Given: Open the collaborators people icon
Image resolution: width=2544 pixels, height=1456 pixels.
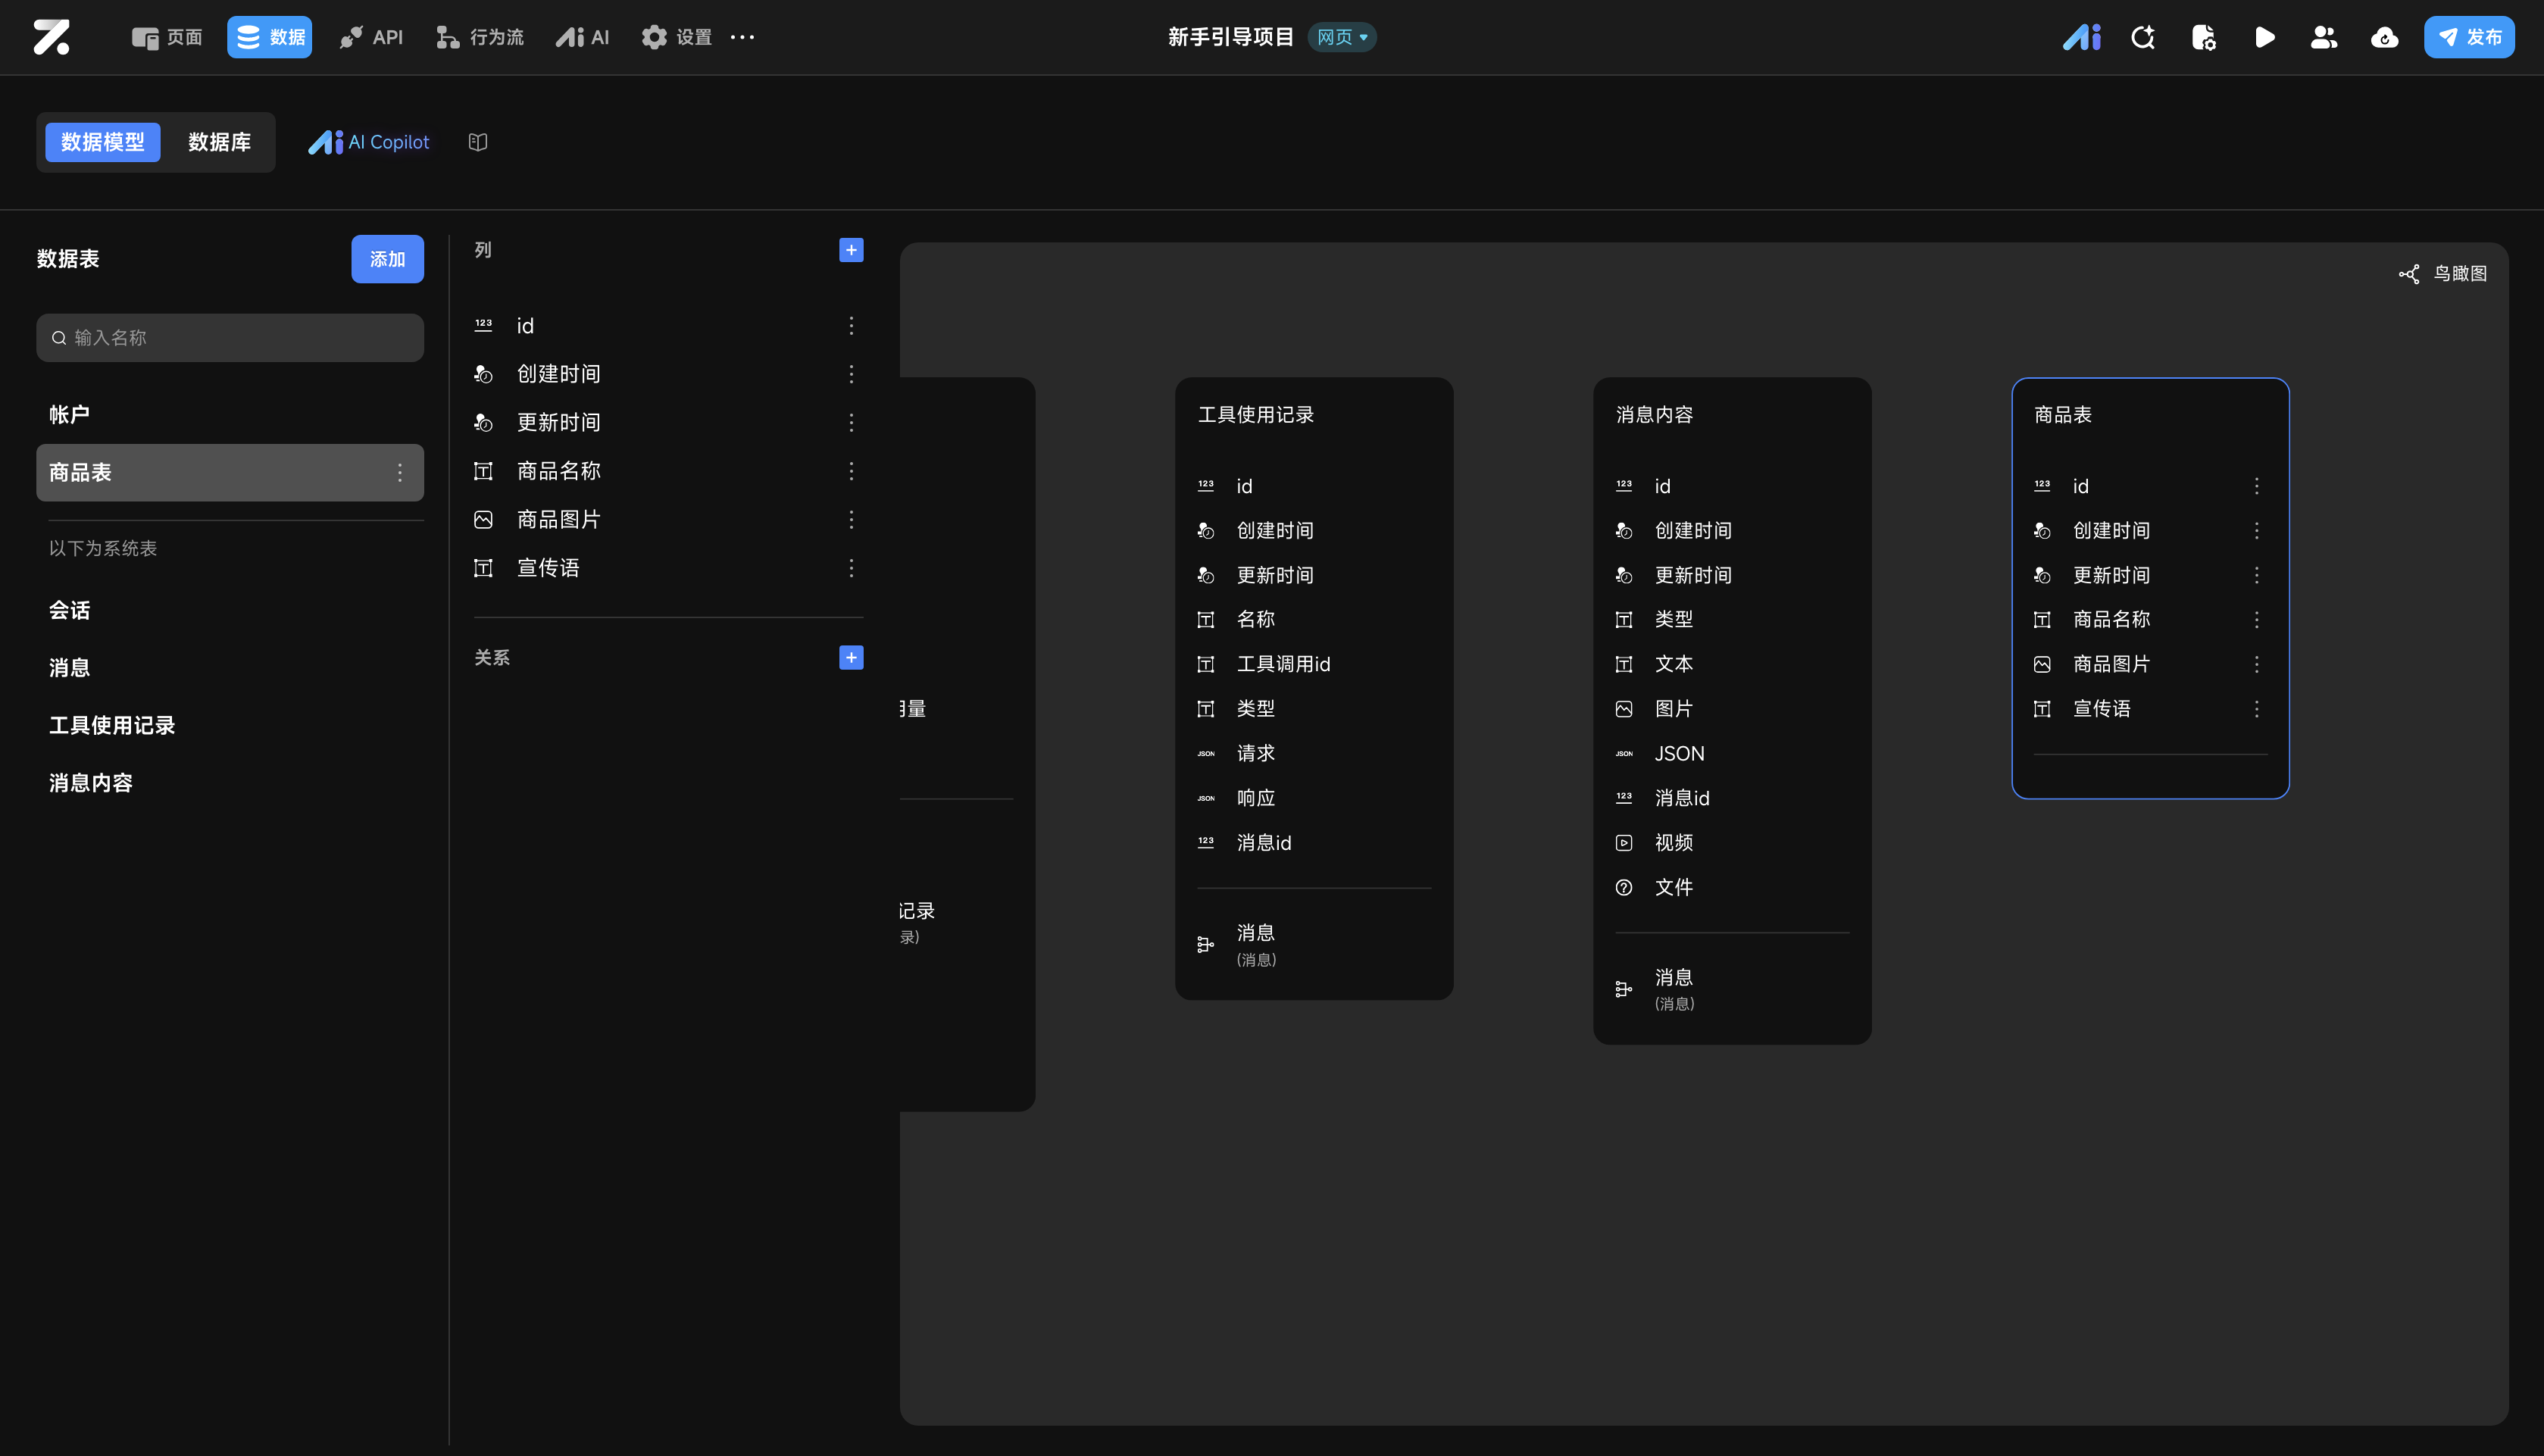Looking at the screenshot, I should (x=2324, y=37).
